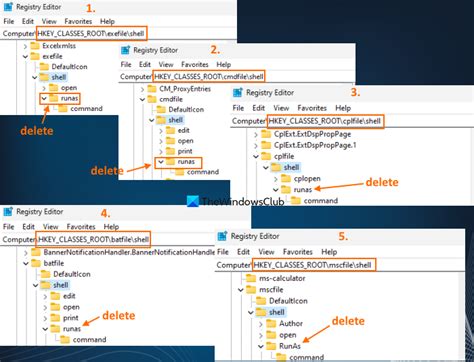
Task: Open Favorites menu in first Registry Editor
Action: [x=78, y=21]
